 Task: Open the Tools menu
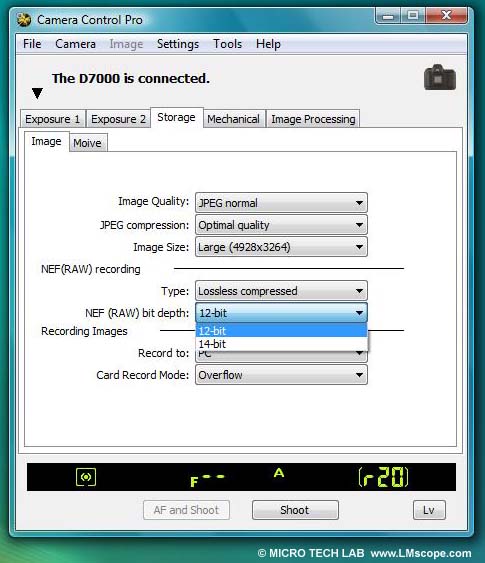click(x=227, y=44)
